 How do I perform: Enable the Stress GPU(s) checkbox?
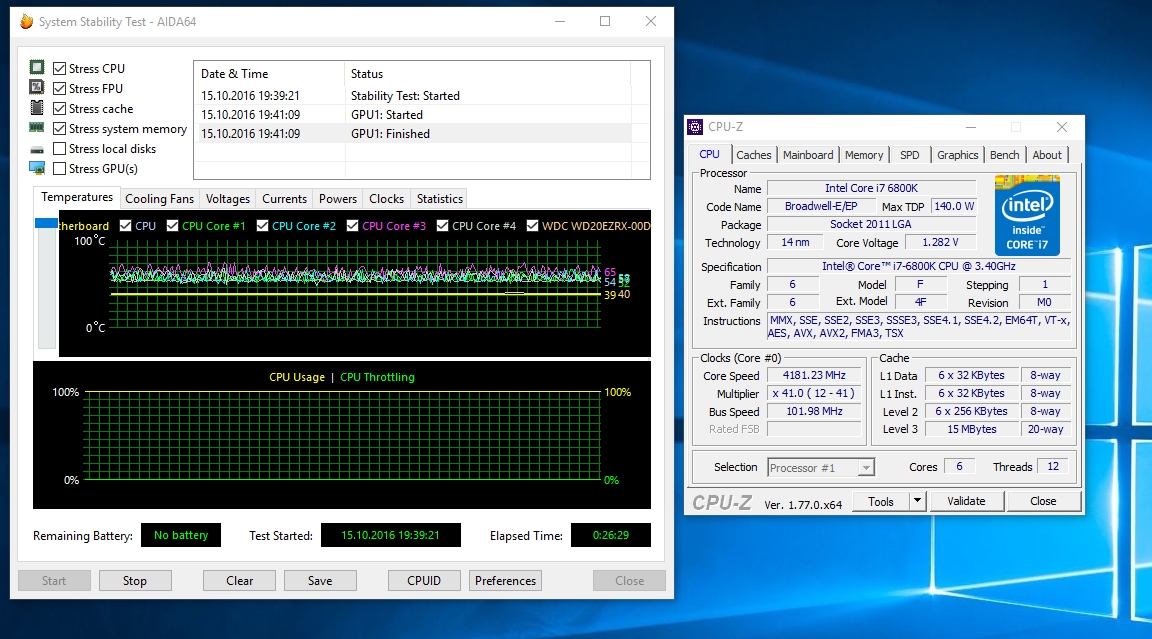click(x=60, y=168)
